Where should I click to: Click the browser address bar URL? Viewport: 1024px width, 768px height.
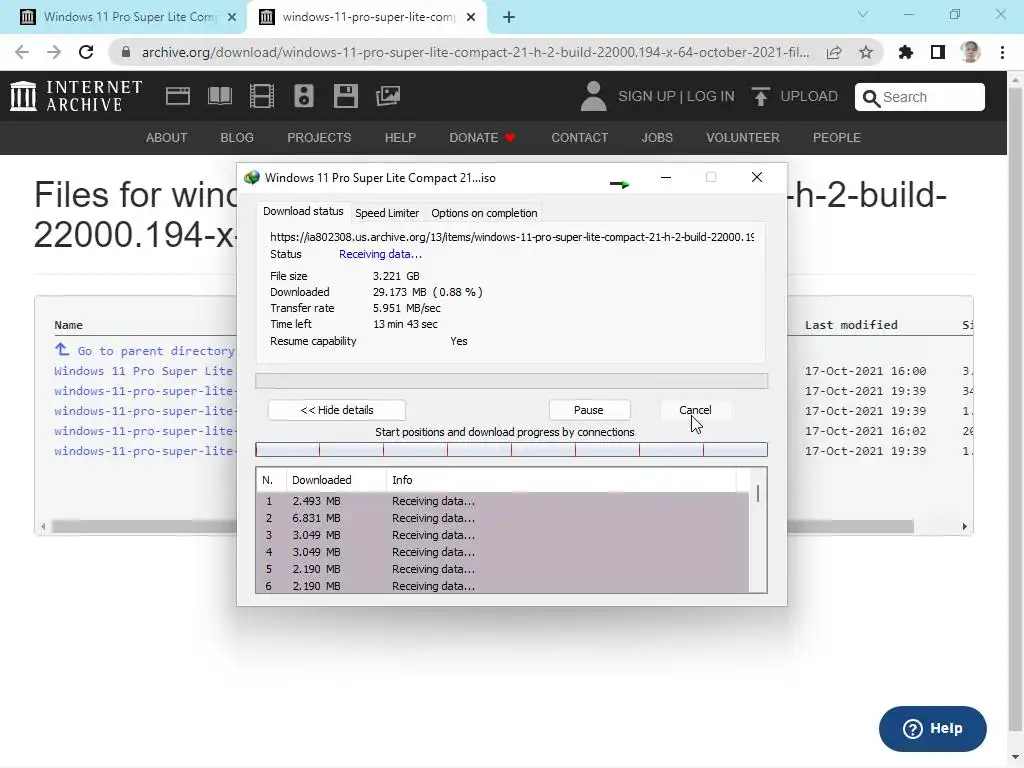475,52
